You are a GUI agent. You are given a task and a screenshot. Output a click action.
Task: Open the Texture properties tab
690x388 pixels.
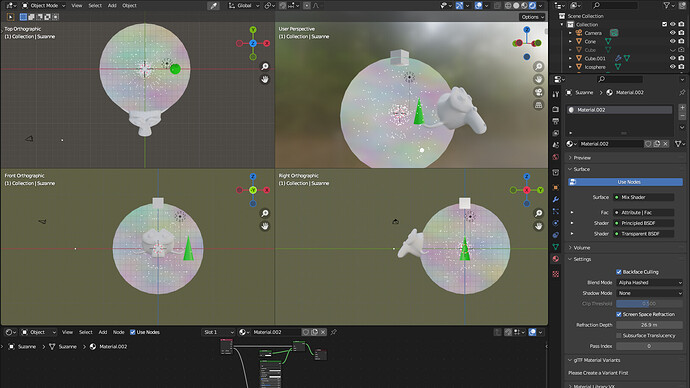coord(556,274)
